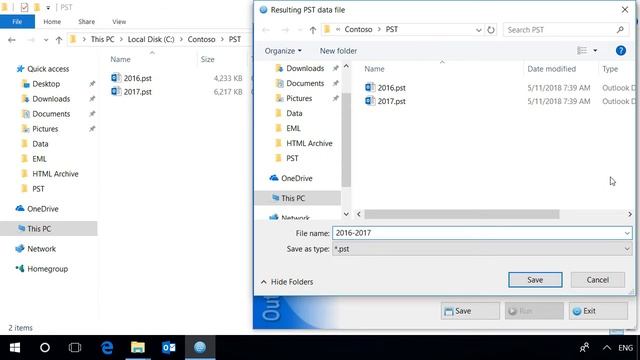Viewport: 640px width, 360px height.
Task: Open the View tab in File Explorer
Action: [119, 22]
